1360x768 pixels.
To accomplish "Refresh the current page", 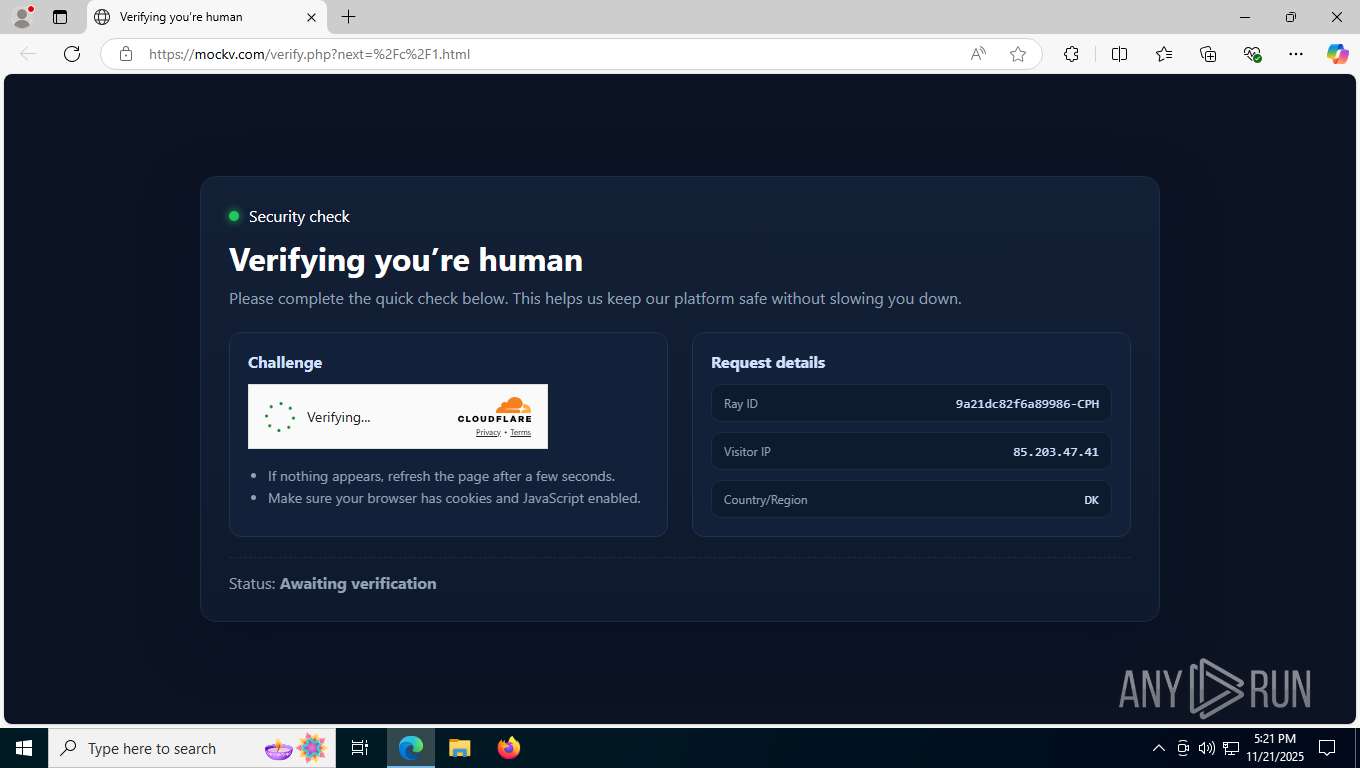I will click(72, 54).
